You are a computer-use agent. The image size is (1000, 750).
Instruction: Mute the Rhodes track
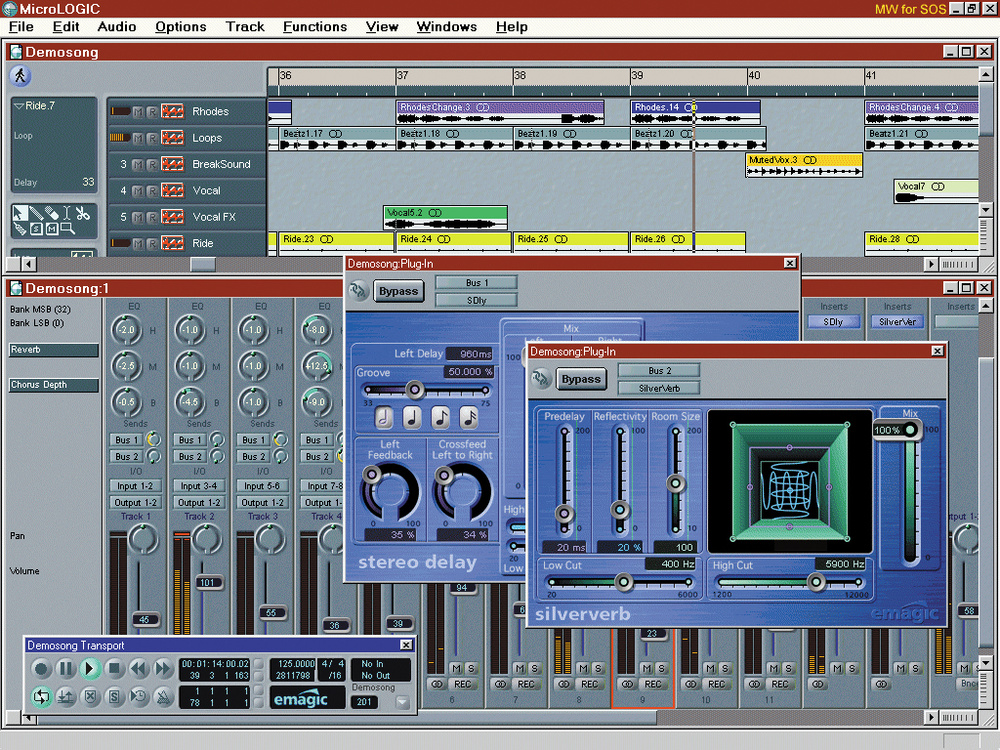pos(138,112)
